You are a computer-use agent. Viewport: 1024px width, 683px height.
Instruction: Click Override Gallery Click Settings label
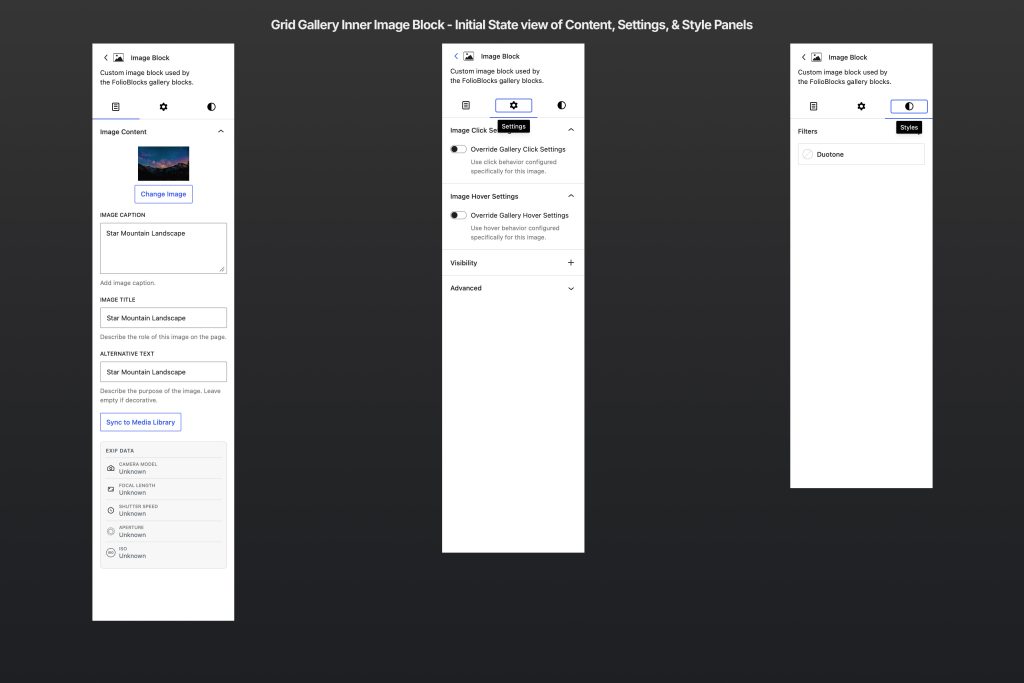(x=518, y=149)
